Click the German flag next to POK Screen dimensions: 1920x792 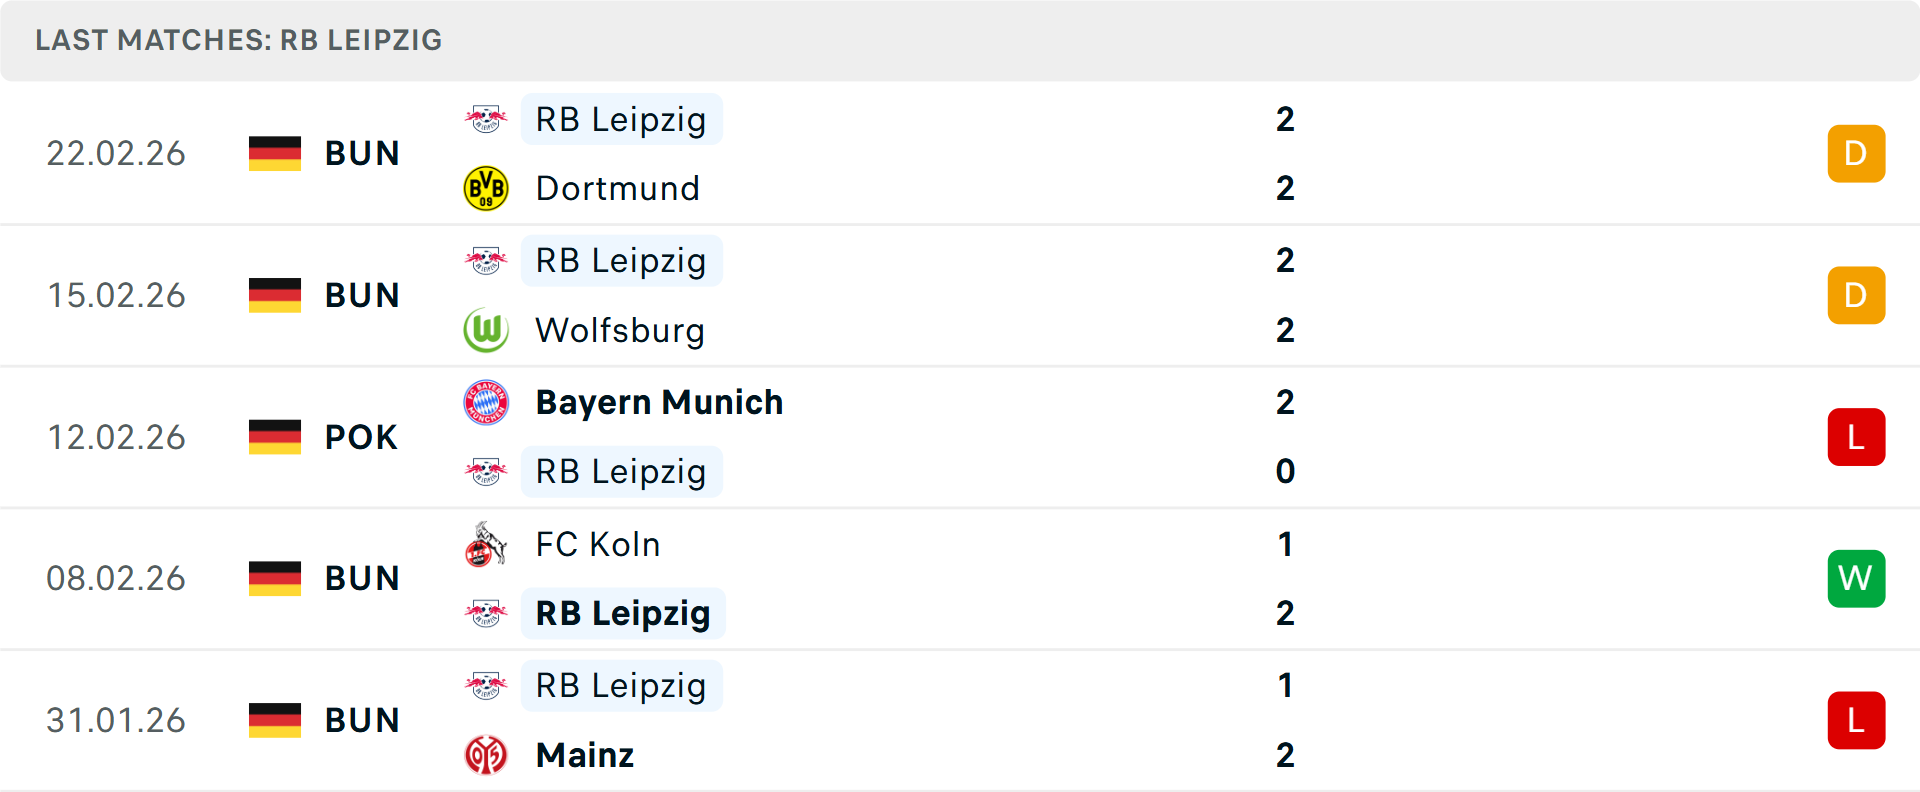pos(274,437)
